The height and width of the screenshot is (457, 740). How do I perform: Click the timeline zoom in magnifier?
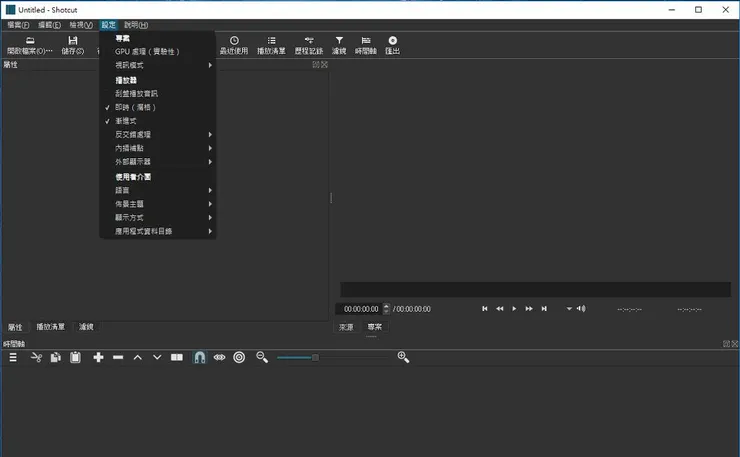[x=403, y=357]
